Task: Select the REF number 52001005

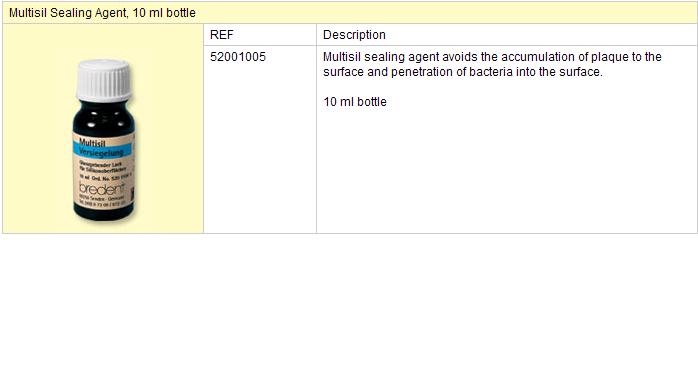Action: [238, 57]
